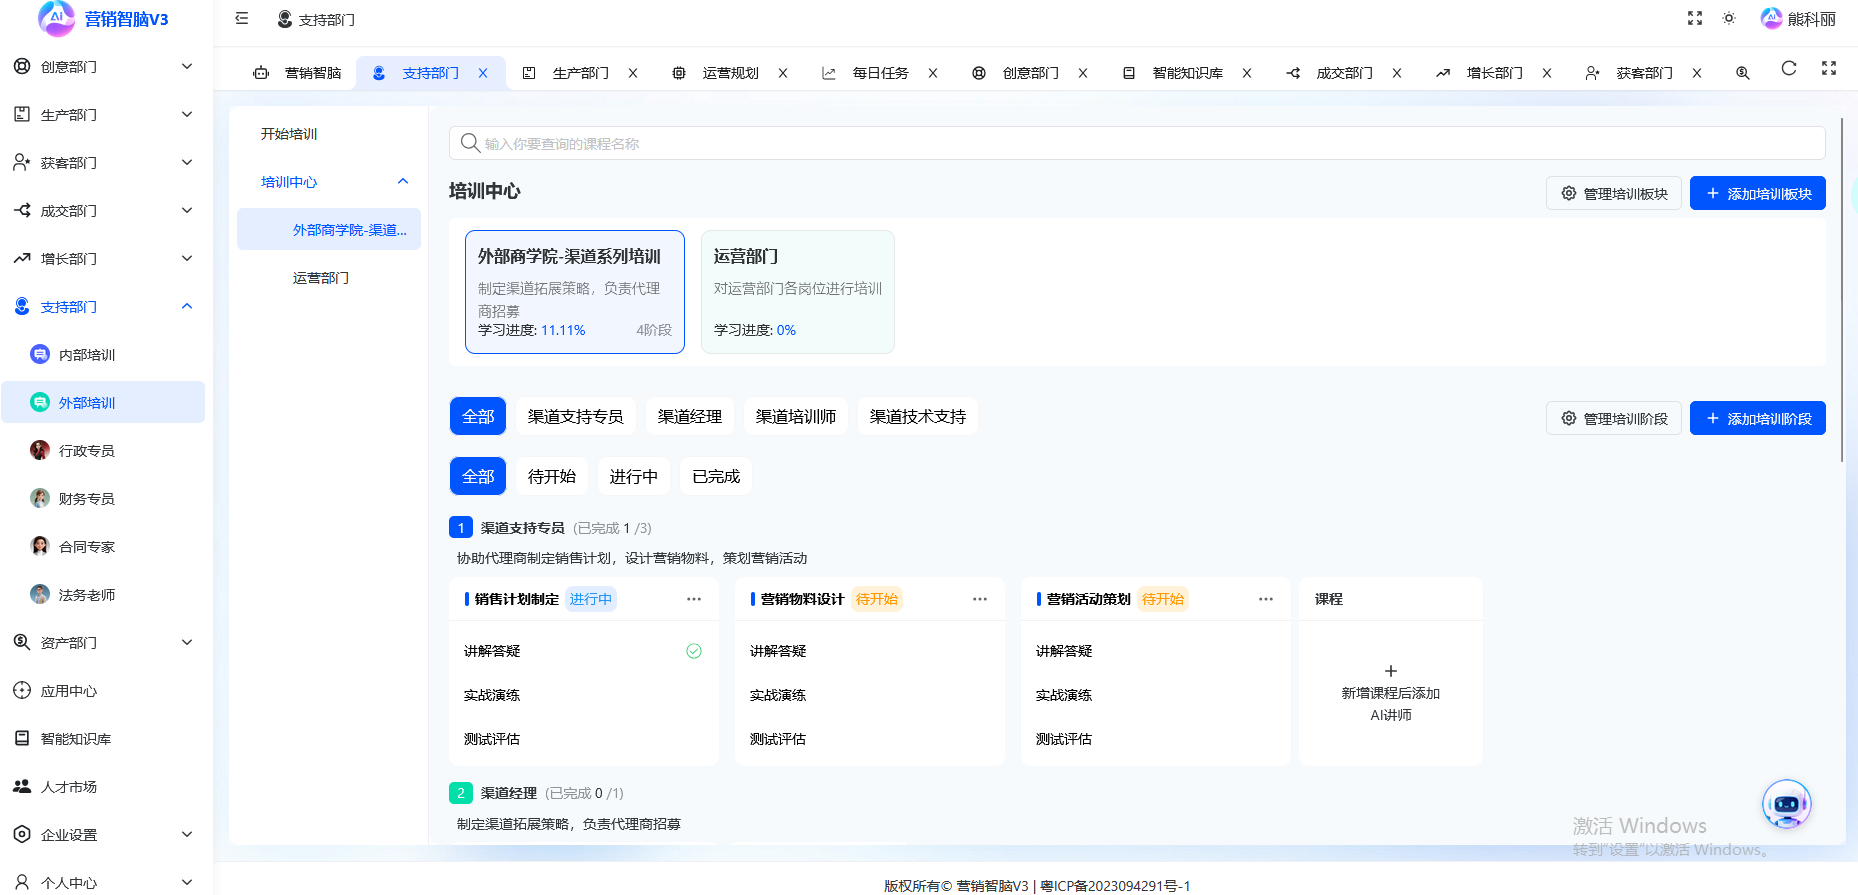The image size is (1858, 895).
Task: Open the AI robot assistant floating icon
Action: click(x=1787, y=804)
